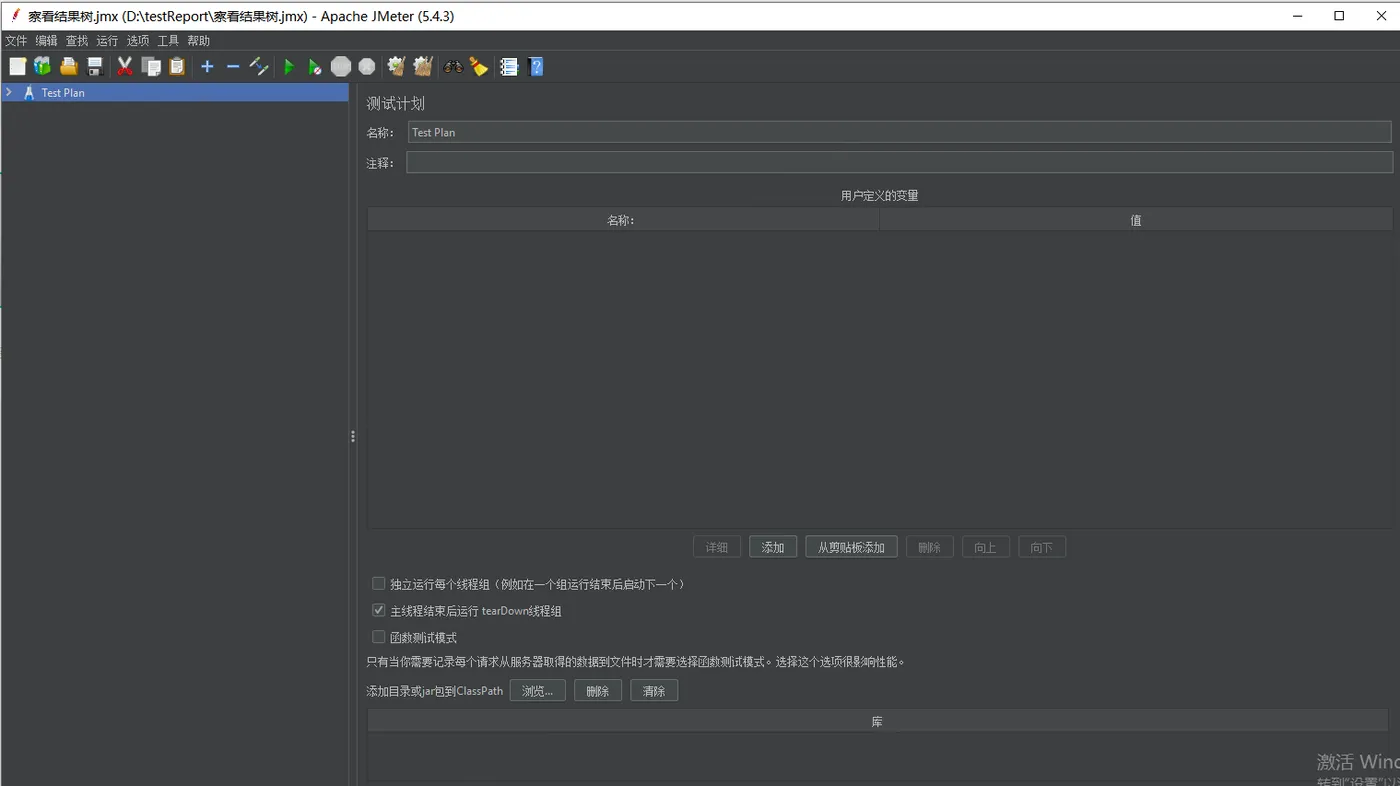Click the 名称 column header in variables table

coord(623,220)
